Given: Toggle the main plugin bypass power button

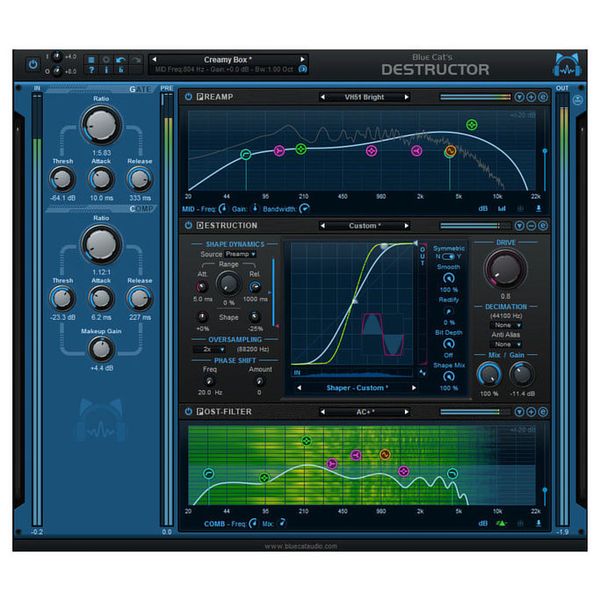Looking at the screenshot, I should coord(33,64).
